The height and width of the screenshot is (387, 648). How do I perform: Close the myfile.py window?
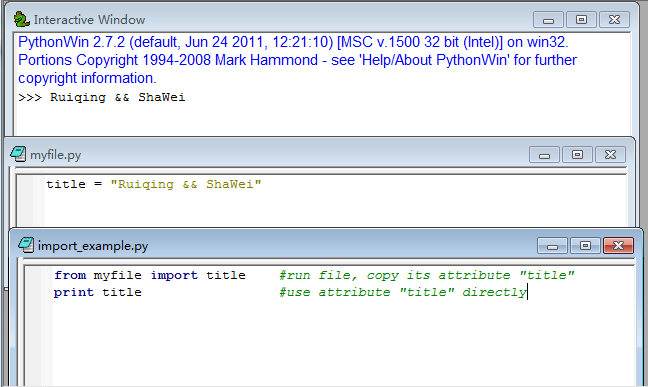pos(610,155)
